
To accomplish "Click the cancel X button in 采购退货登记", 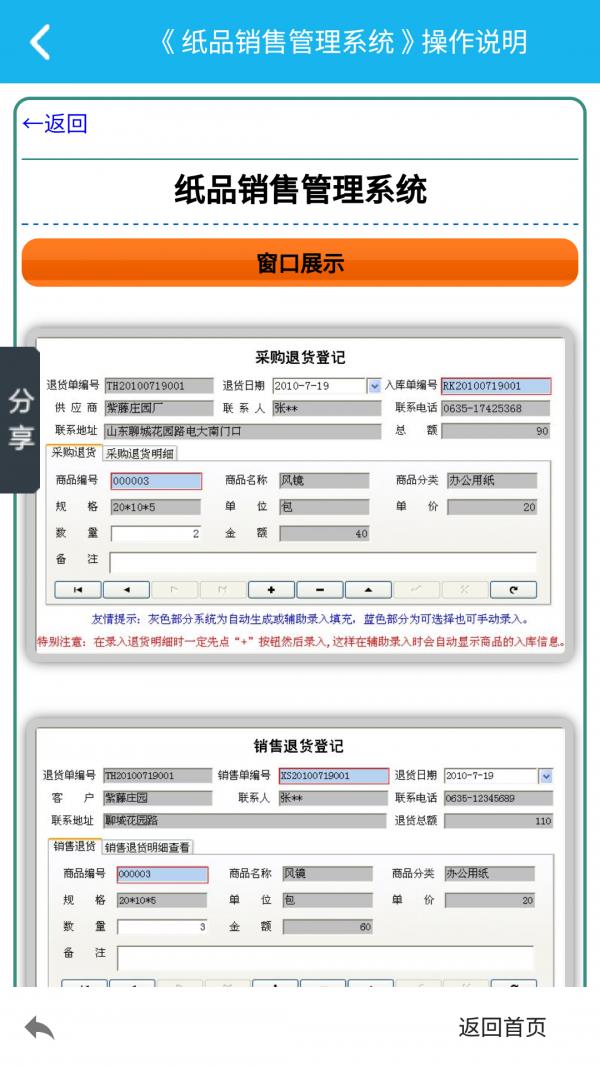I will click(465, 590).
